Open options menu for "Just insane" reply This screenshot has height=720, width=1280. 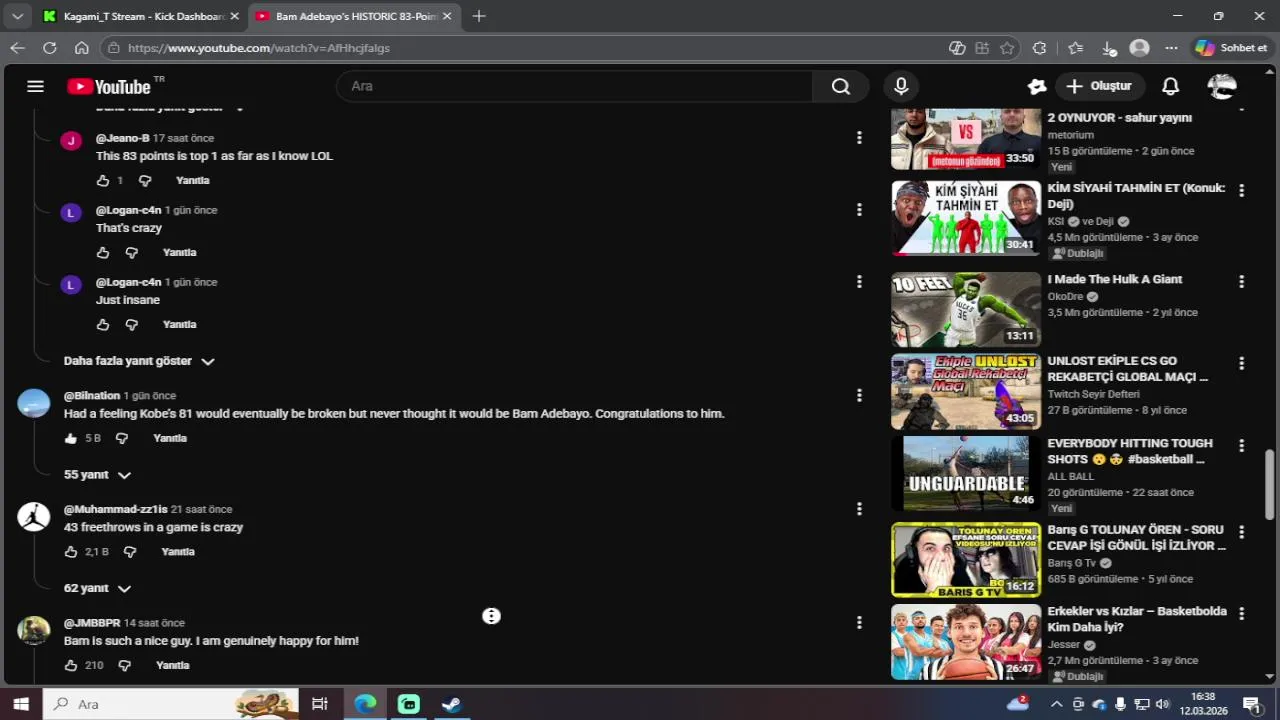tap(859, 282)
